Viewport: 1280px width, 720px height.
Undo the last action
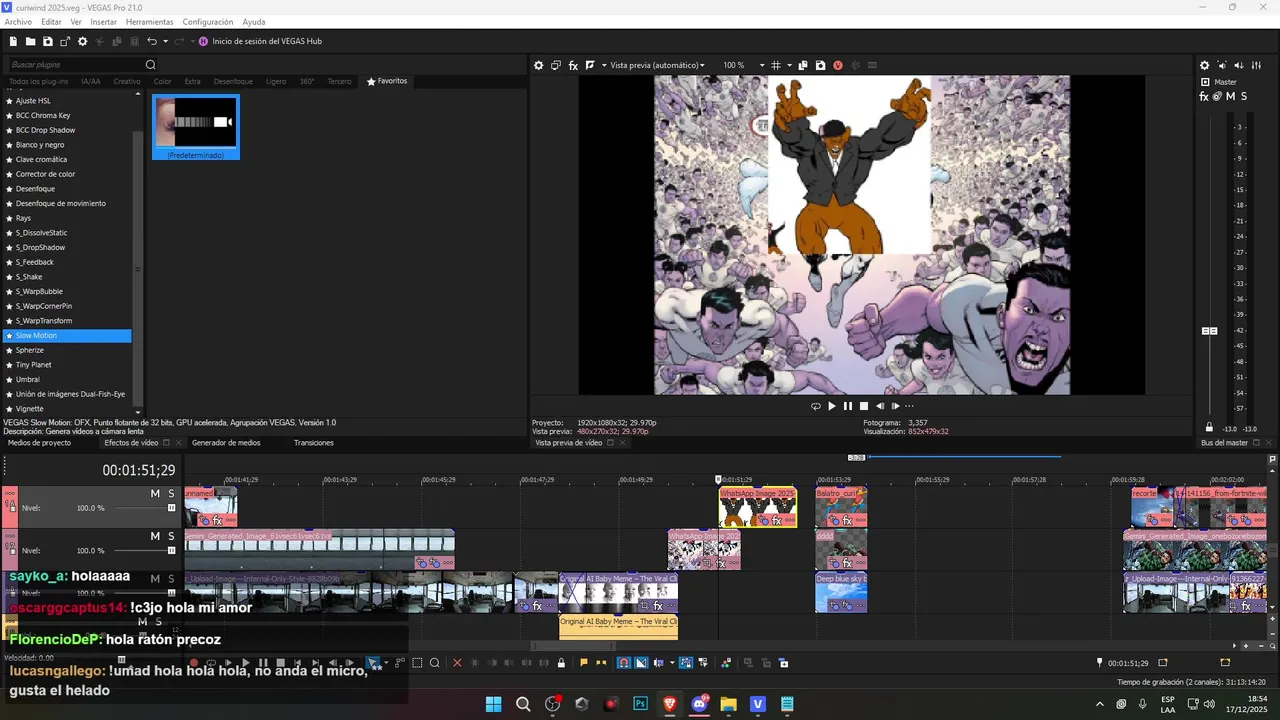tap(152, 41)
